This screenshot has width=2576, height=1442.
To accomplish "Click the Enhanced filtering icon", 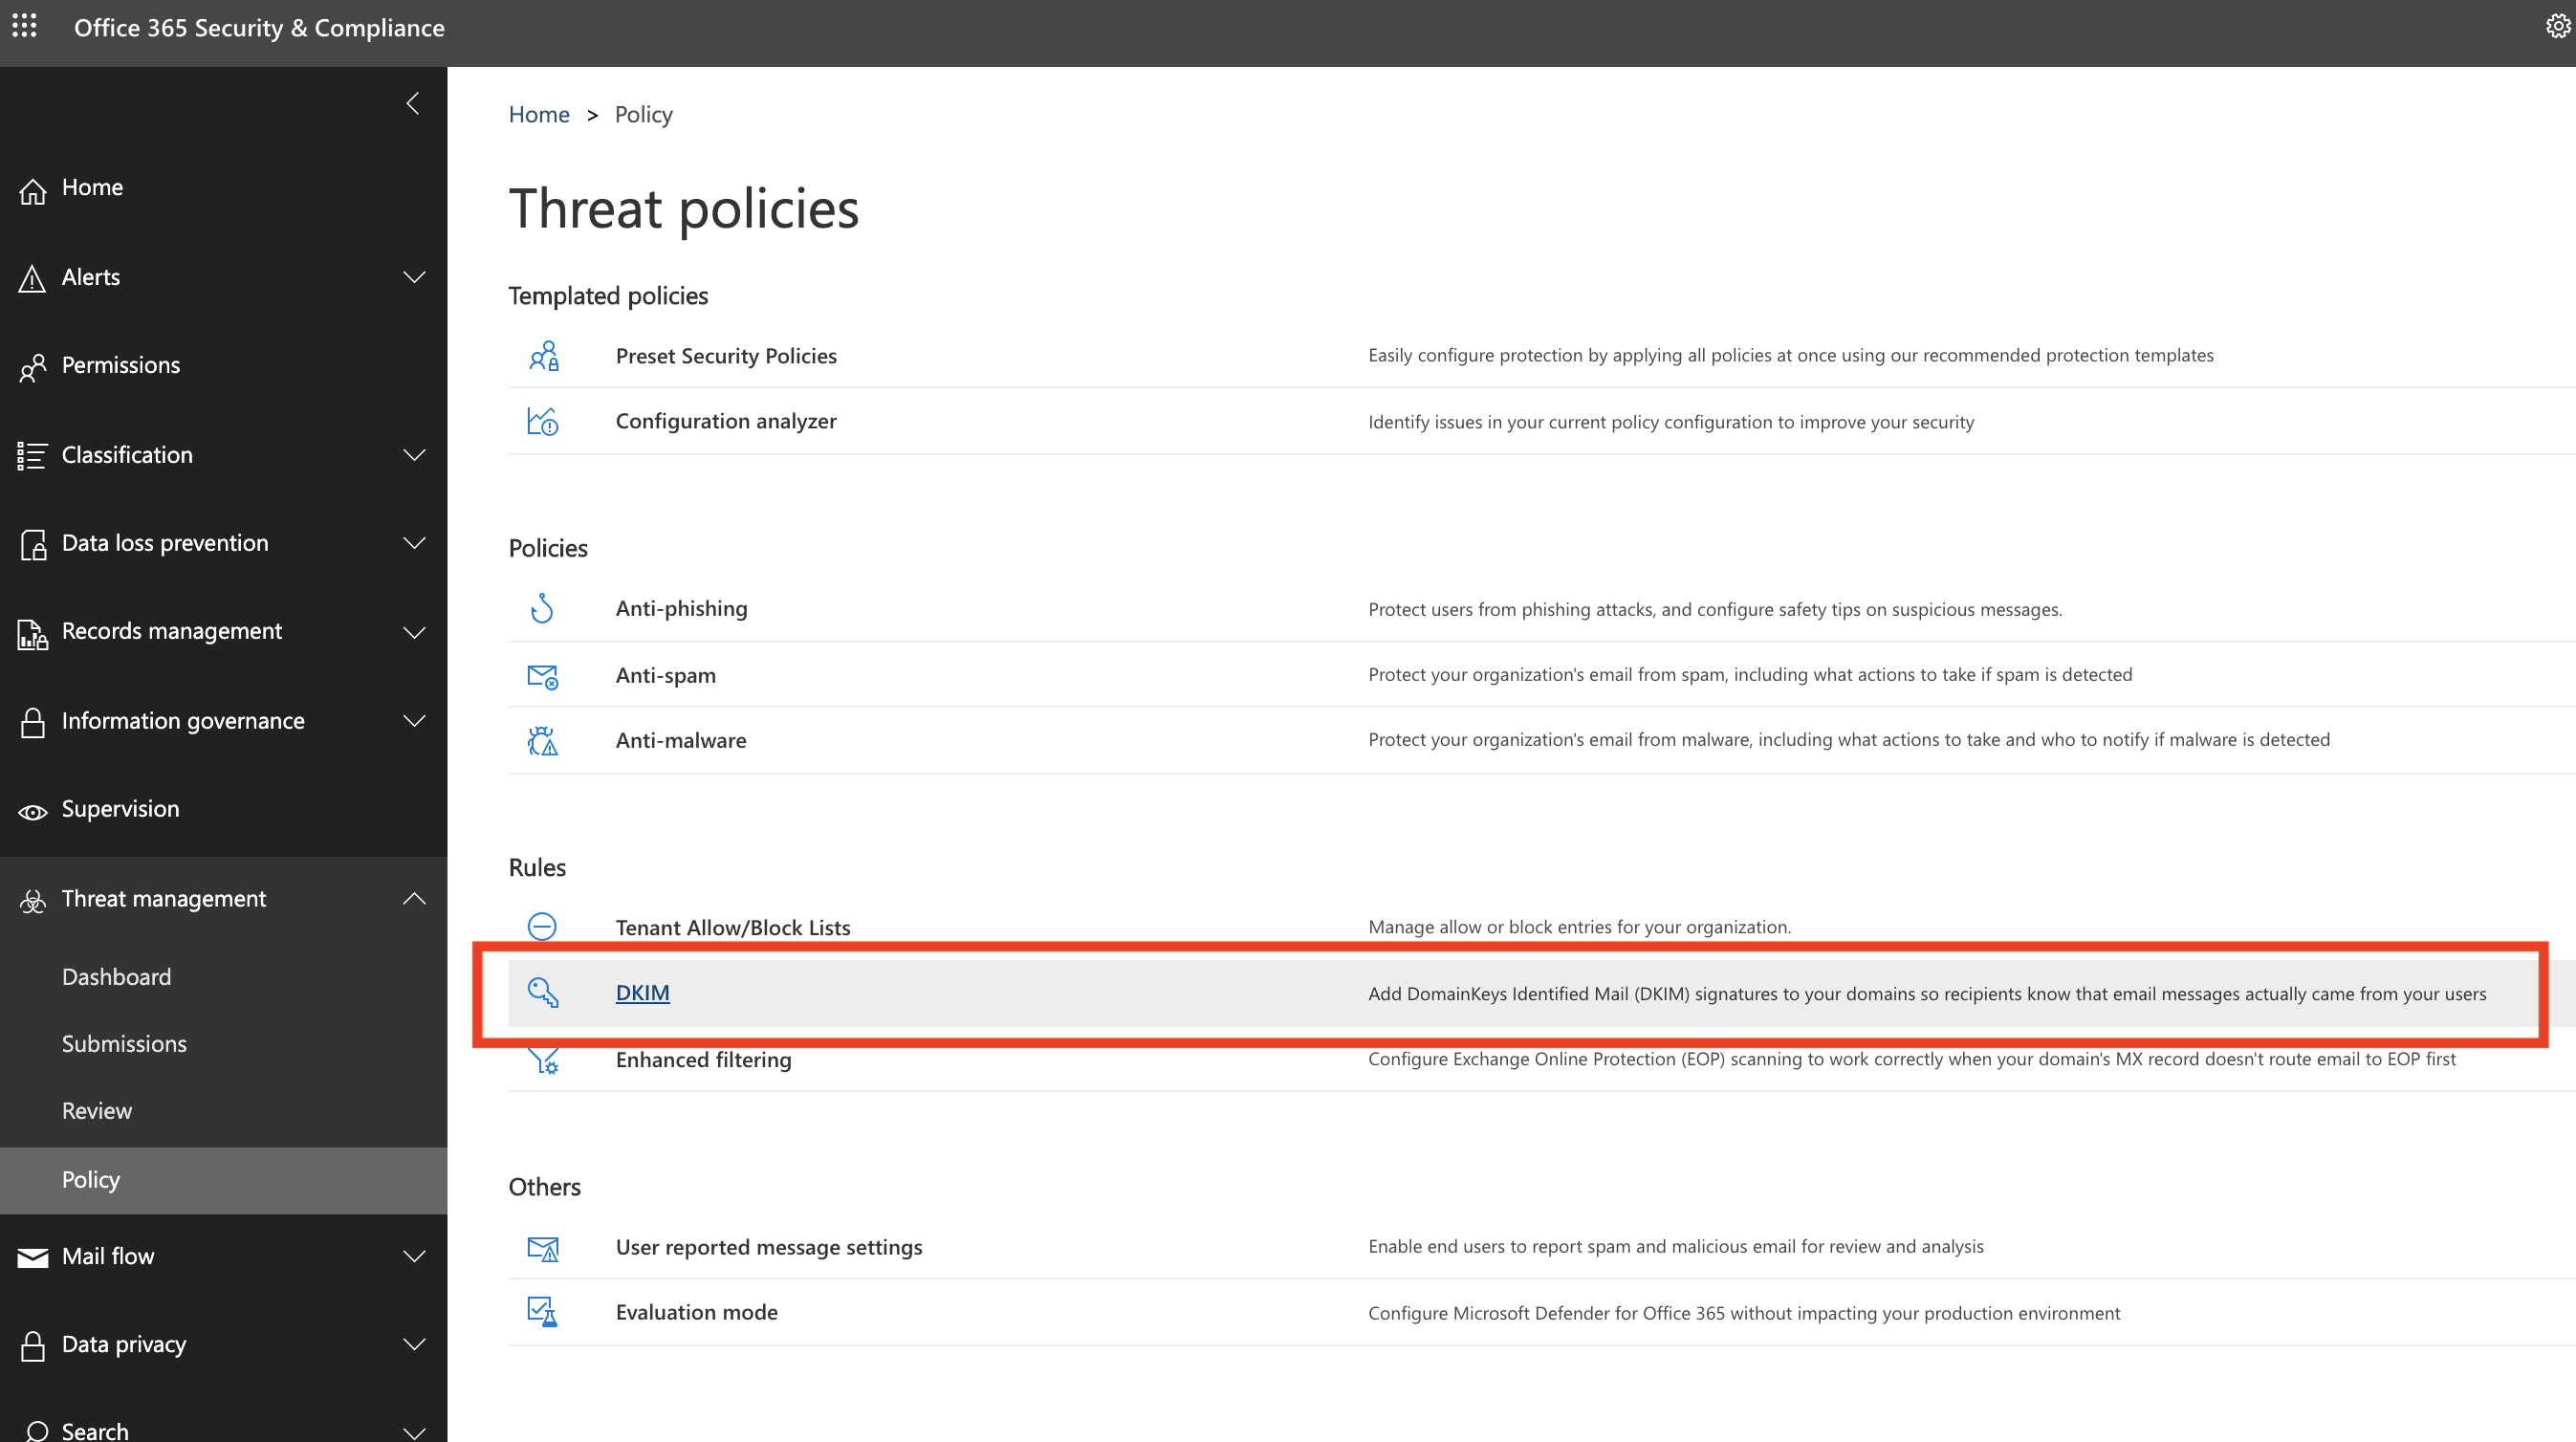I will coord(543,1058).
